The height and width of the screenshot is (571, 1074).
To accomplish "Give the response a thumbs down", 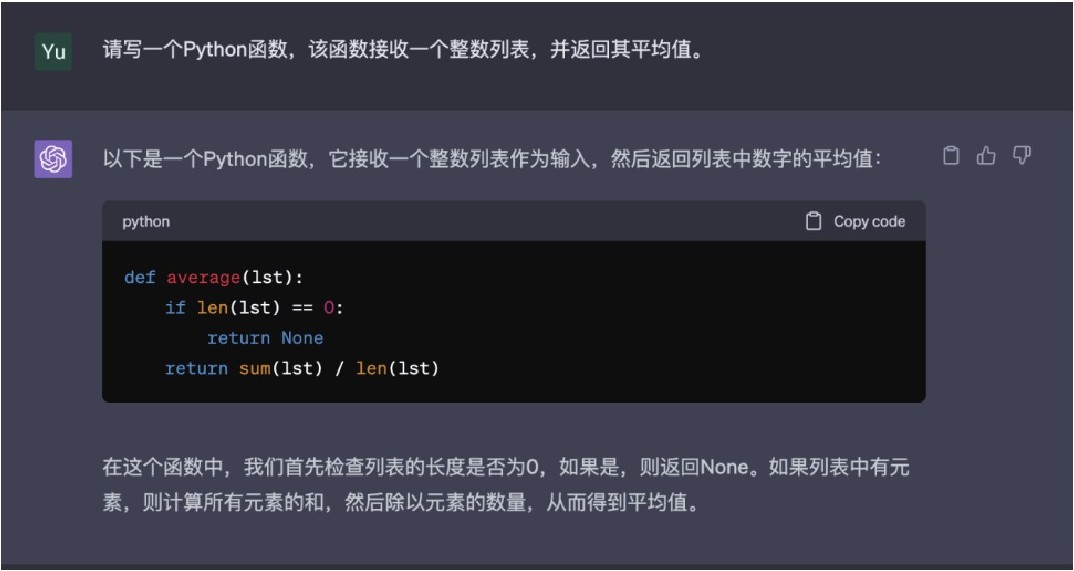I will tap(1021, 156).
